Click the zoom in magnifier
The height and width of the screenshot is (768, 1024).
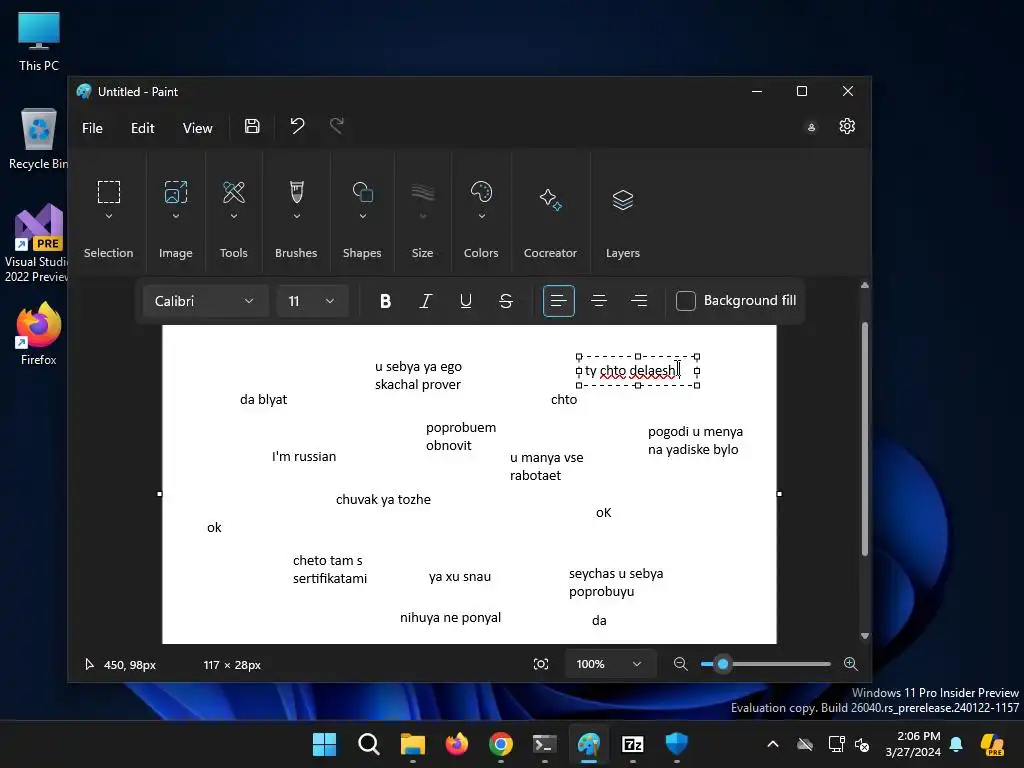click(x=850, y=664)
